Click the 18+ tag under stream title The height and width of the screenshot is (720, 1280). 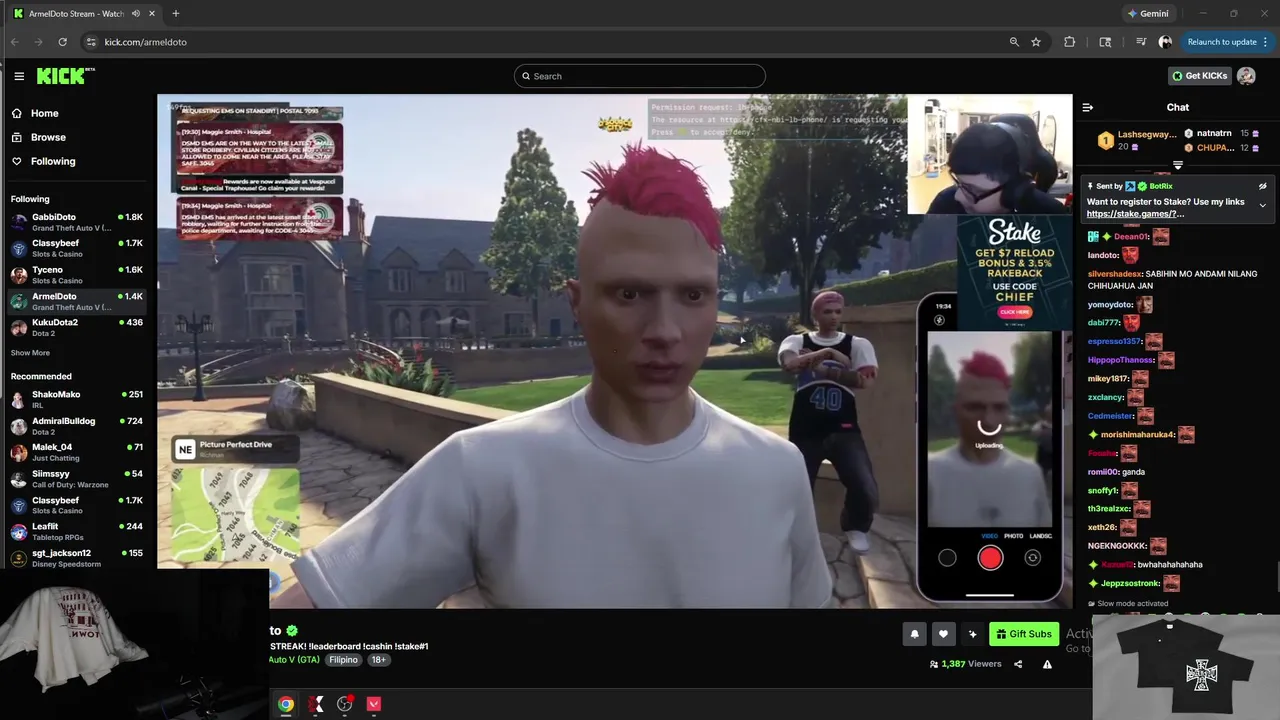378,660
